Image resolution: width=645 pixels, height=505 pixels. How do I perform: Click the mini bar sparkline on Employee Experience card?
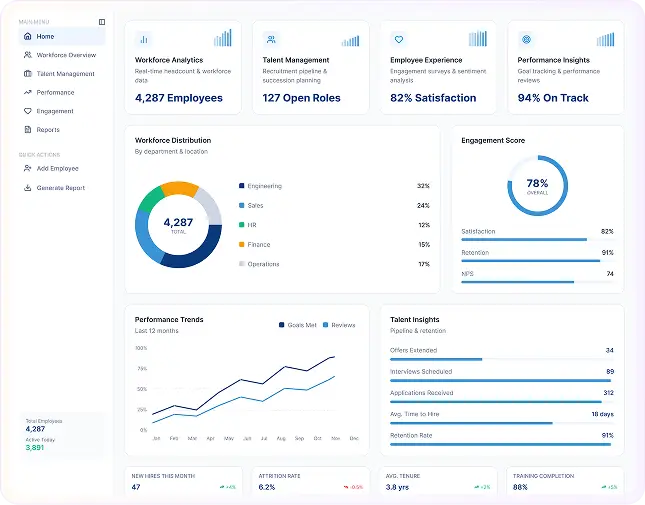coord(478,38)
